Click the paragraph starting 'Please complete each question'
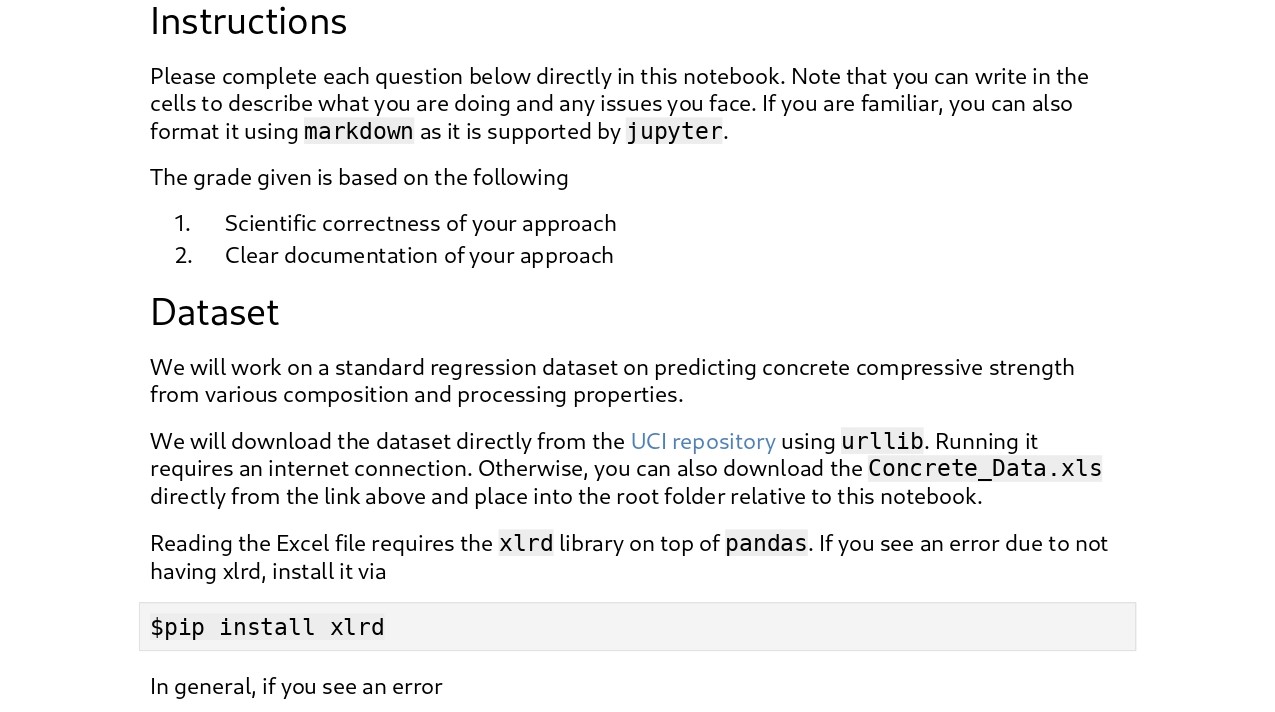 tap(618, 77)
